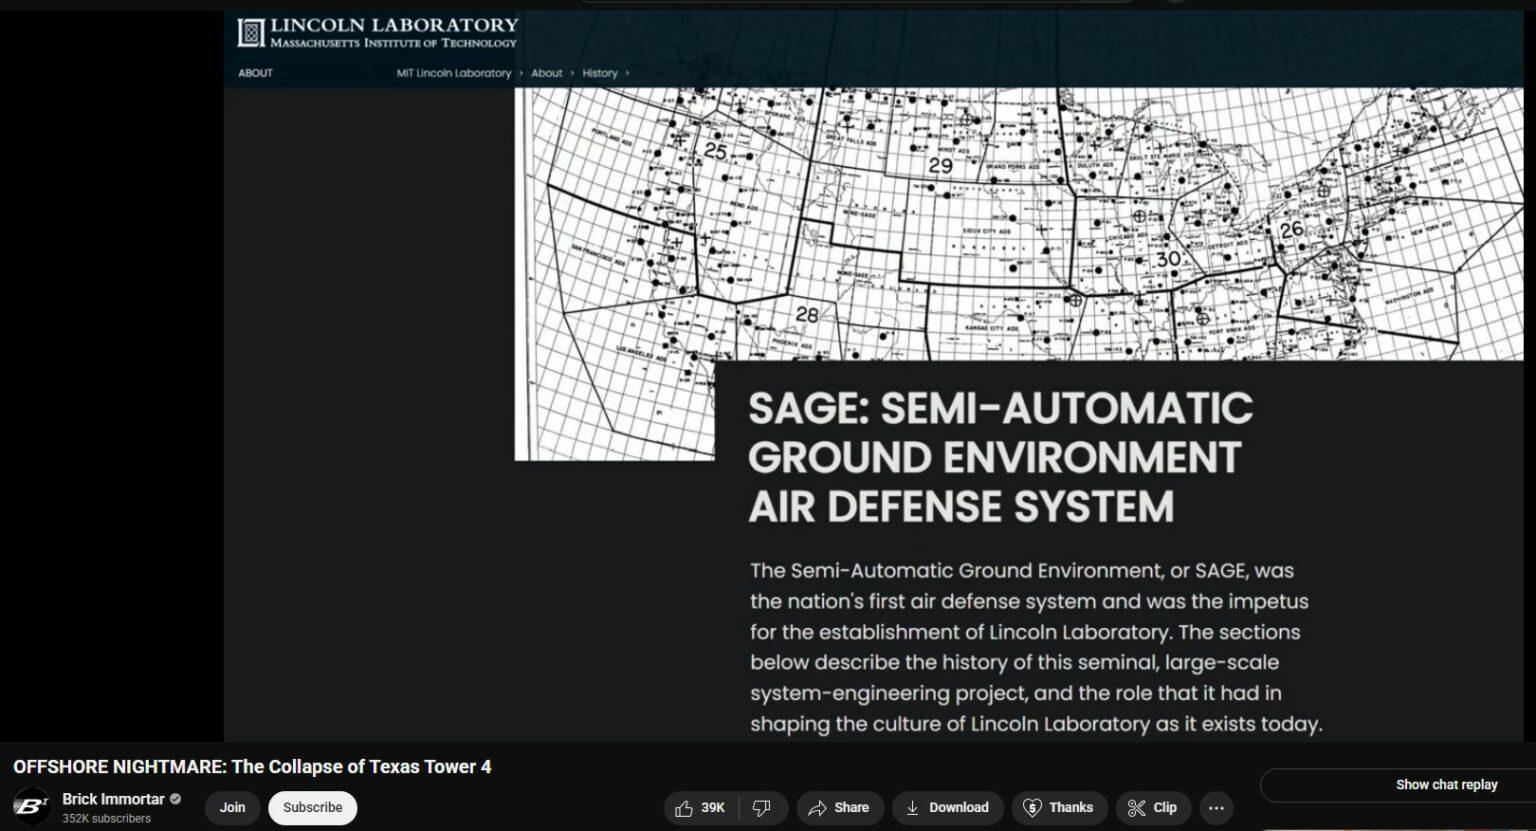Subscribe to Brick Immortar

click(312, 807)
